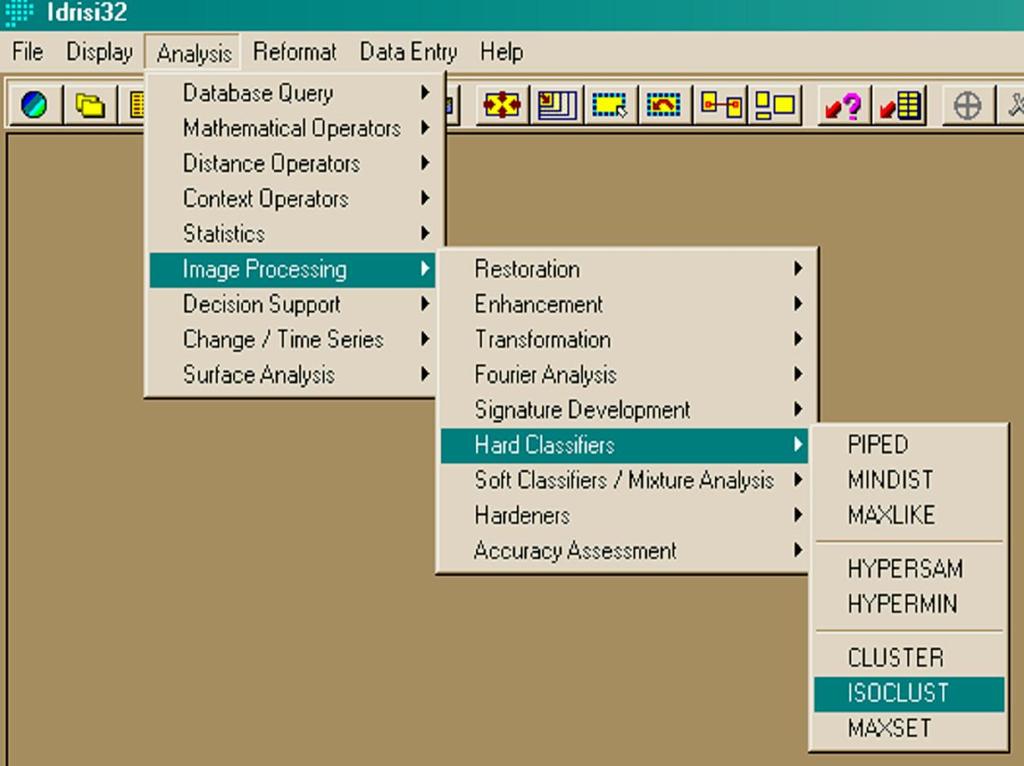
Task: Click the restore window icon with curved arrow
Action: click(x=664, y=104)
